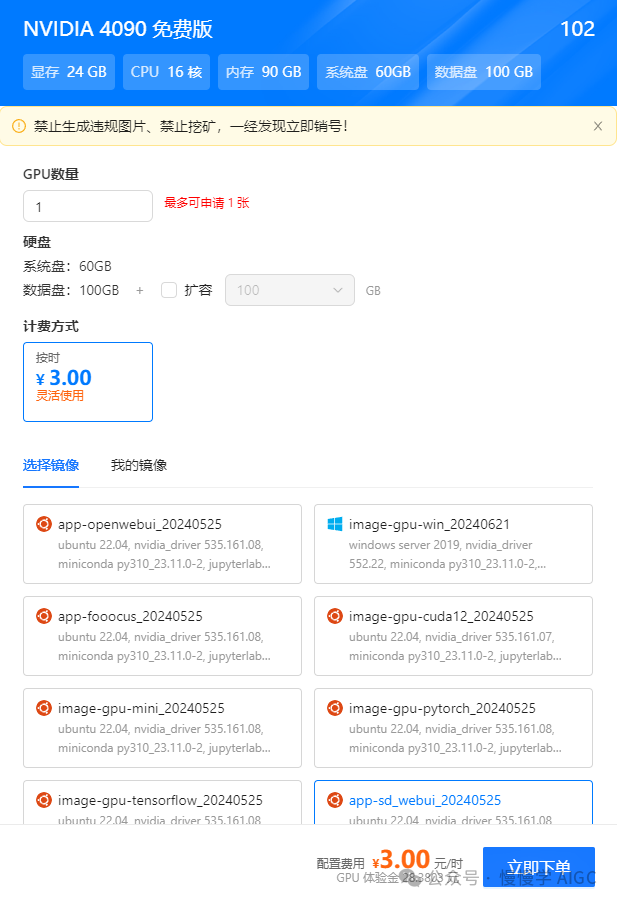Click the 显存 24 GB spec tag
The width and height of the screenshot is (617, 903).
coord(69,72)
